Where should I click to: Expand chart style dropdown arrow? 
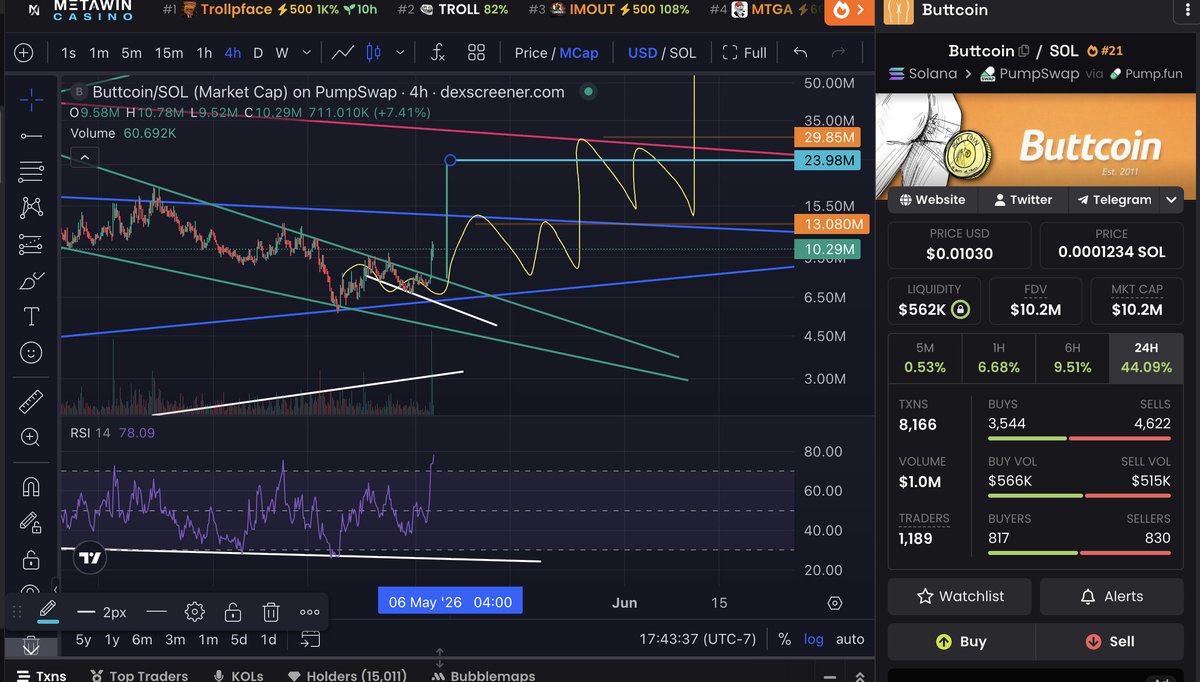pyautogui.click(x=401, y=53)
